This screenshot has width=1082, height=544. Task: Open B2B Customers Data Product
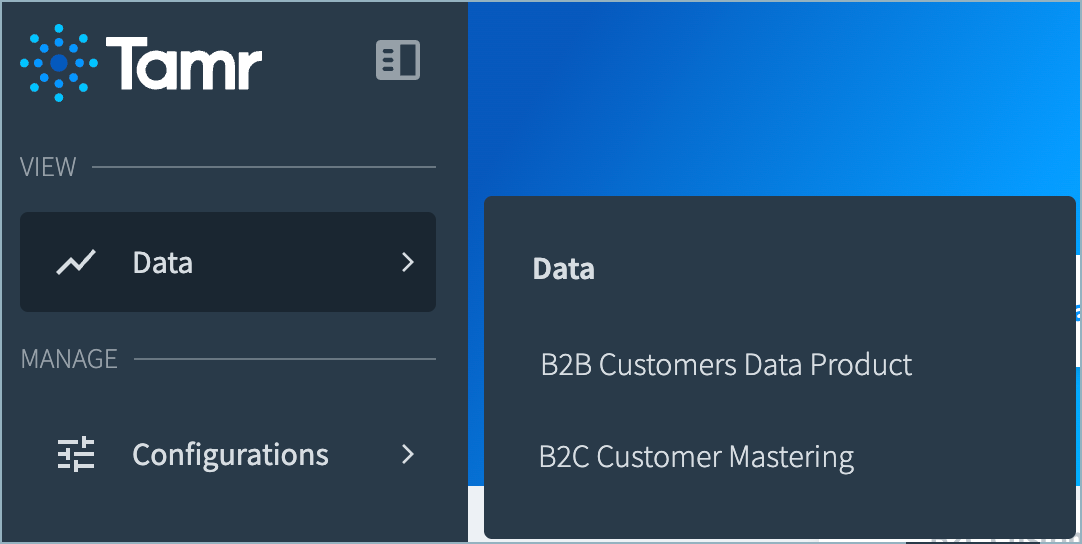coord(727,365)
